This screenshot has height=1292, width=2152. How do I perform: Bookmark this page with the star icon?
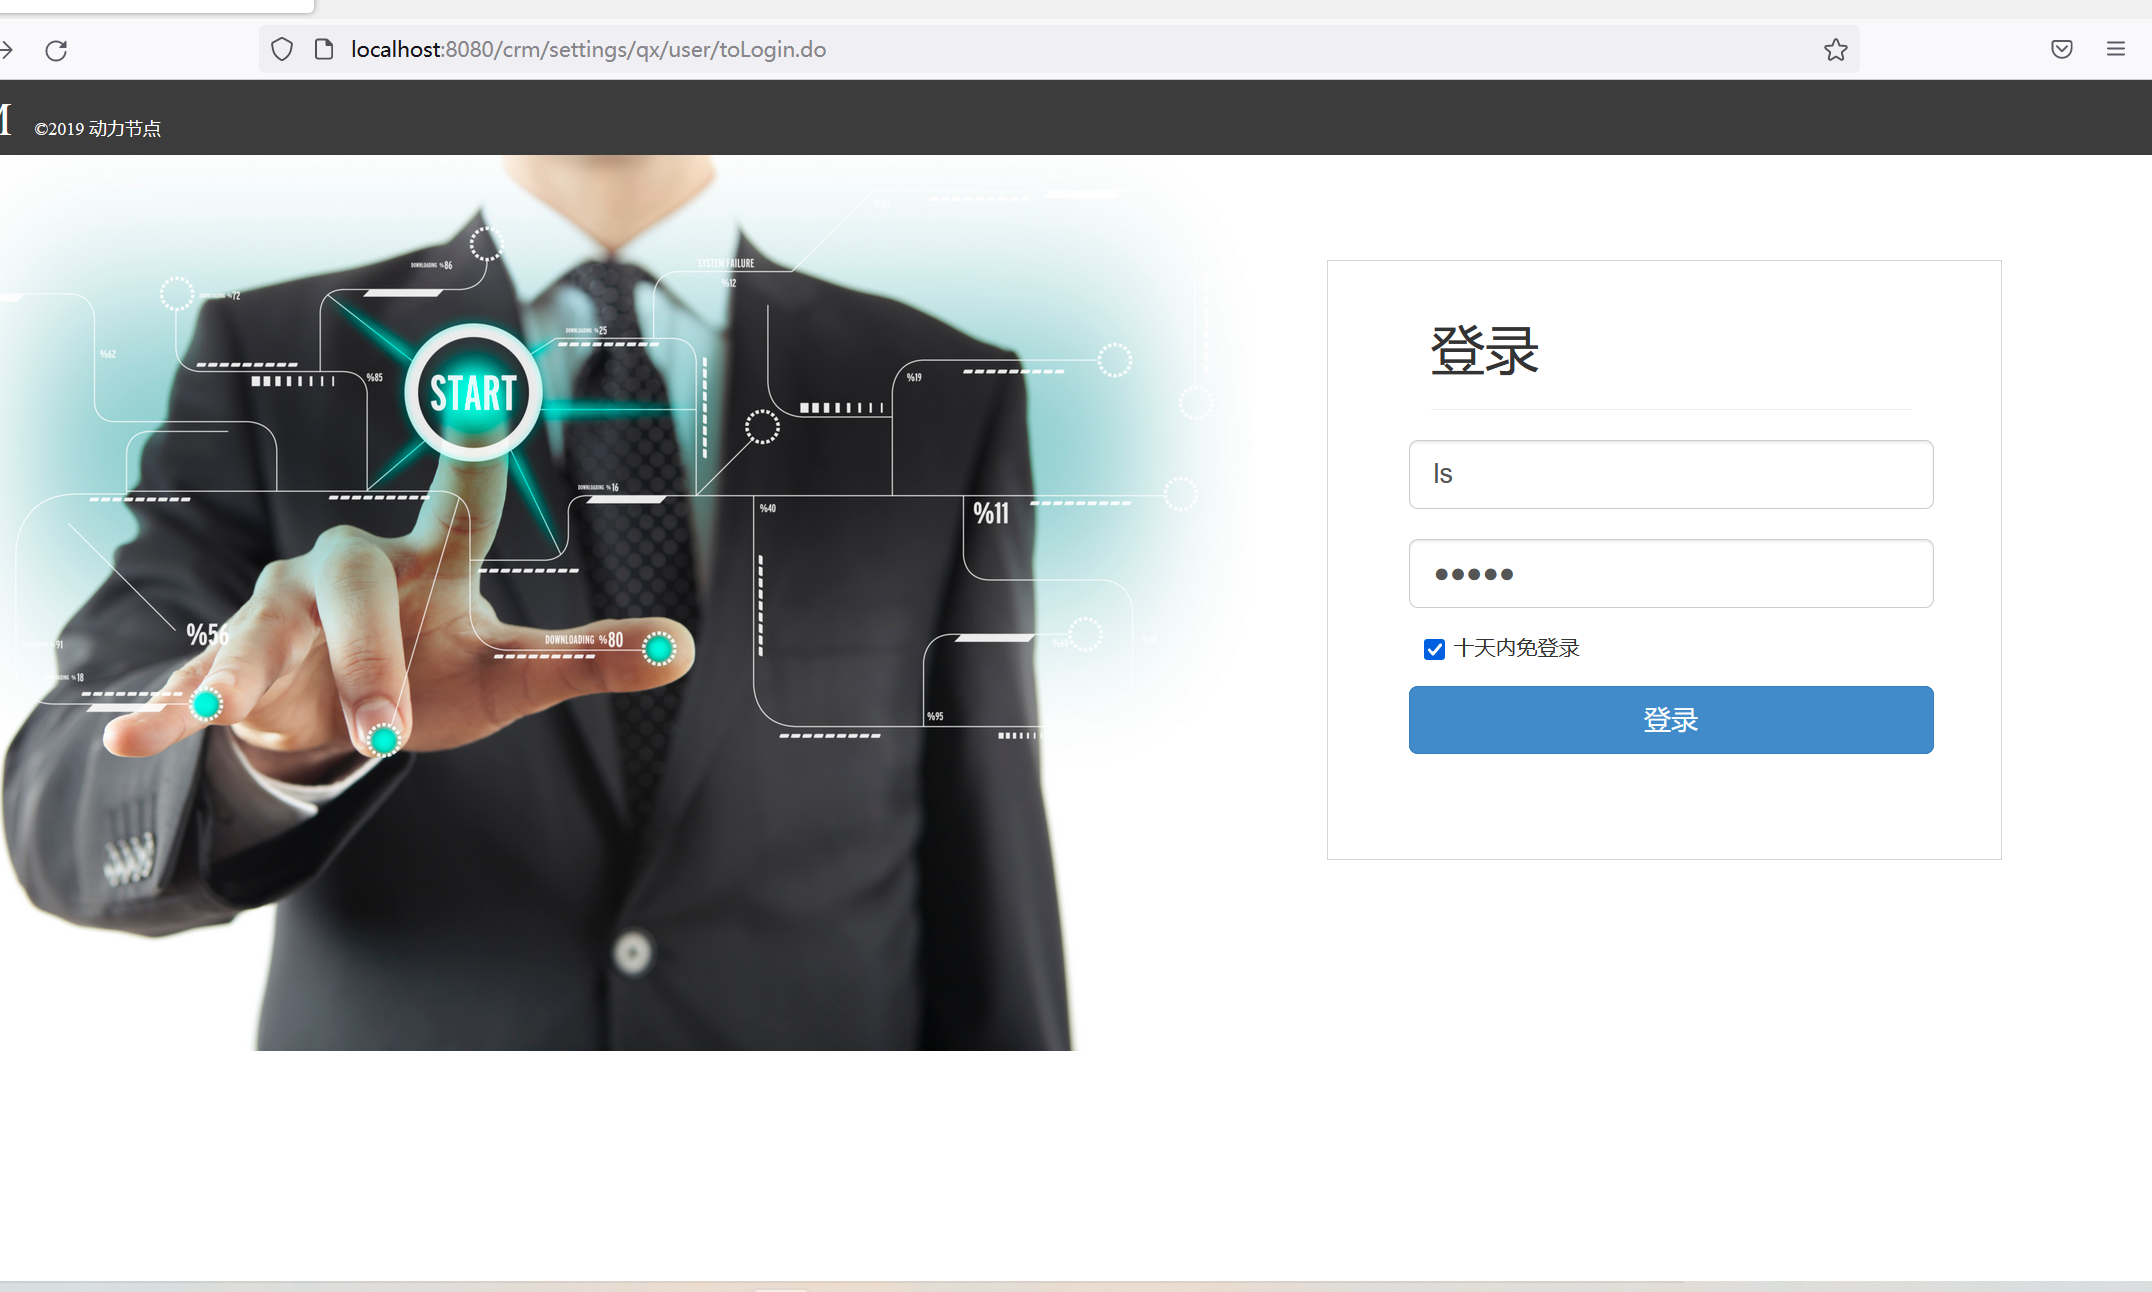click(x=1835, y=50)
